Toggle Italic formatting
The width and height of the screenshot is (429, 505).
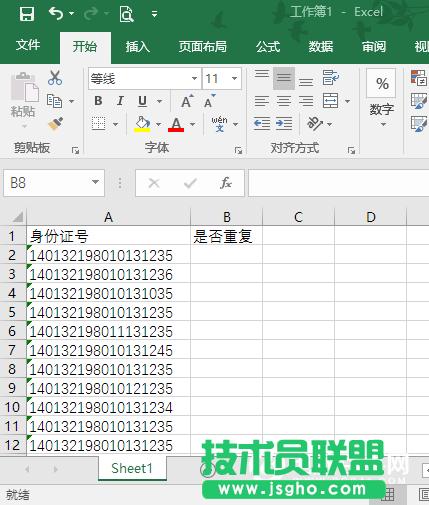tap(120, 101)
